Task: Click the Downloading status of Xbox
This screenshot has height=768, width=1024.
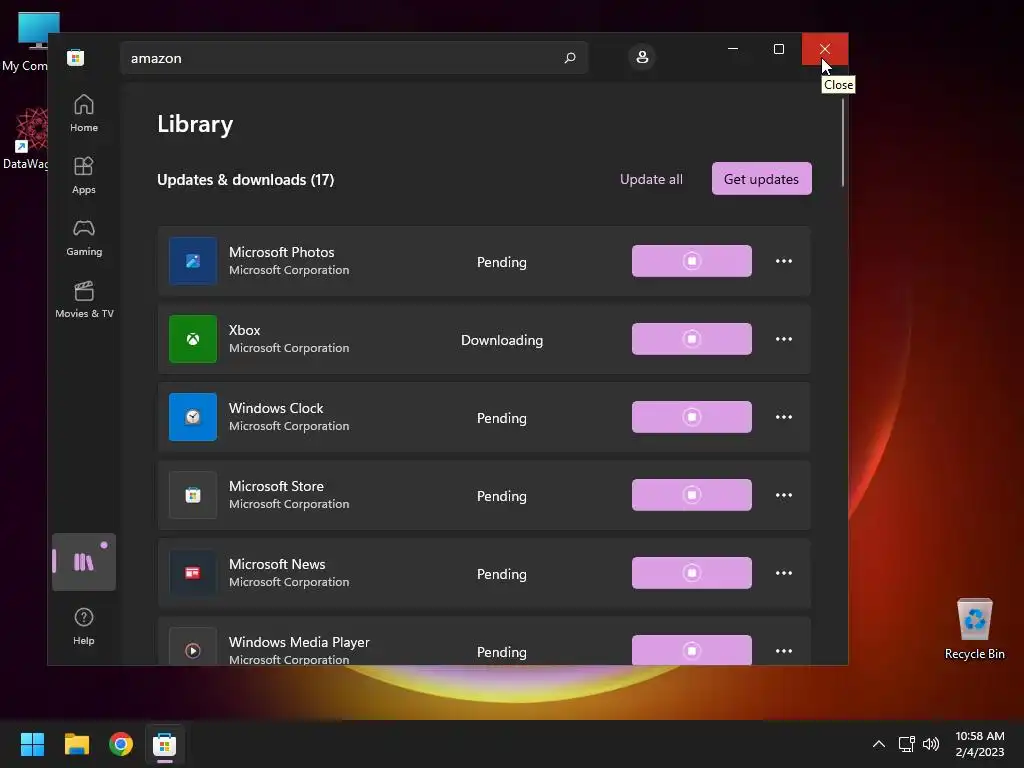Action: (502, 340)
